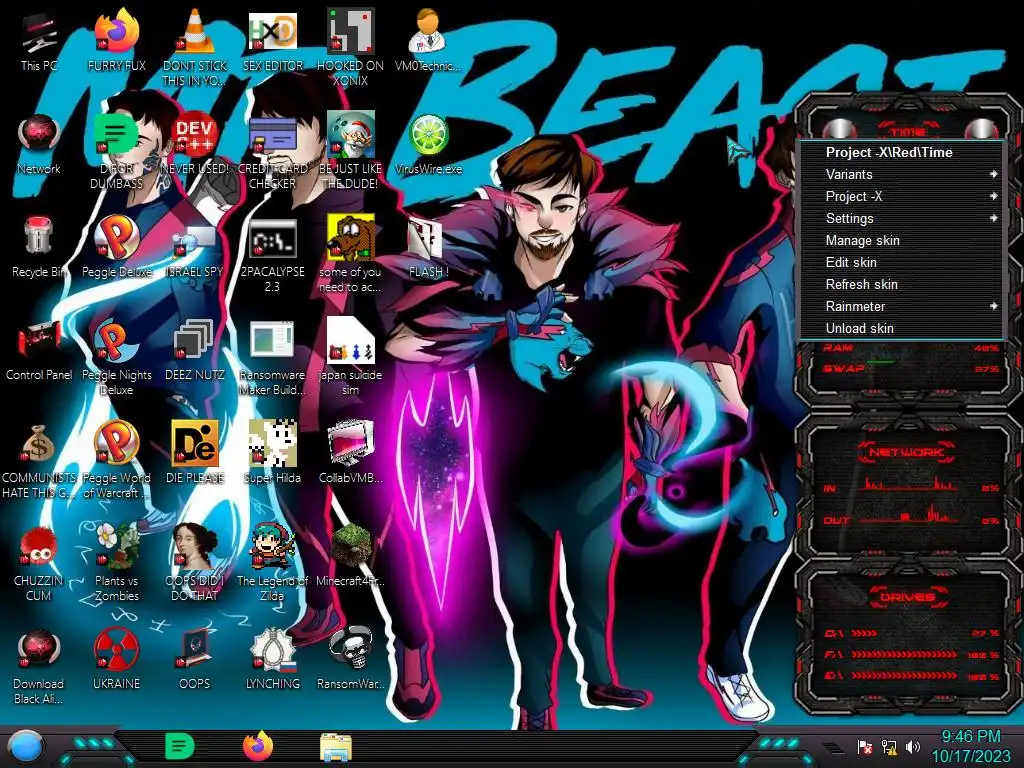Screen dimensions: 1024x768
Task: Open the UKRAINE radiation symbol icon
Action: (116, 650)
